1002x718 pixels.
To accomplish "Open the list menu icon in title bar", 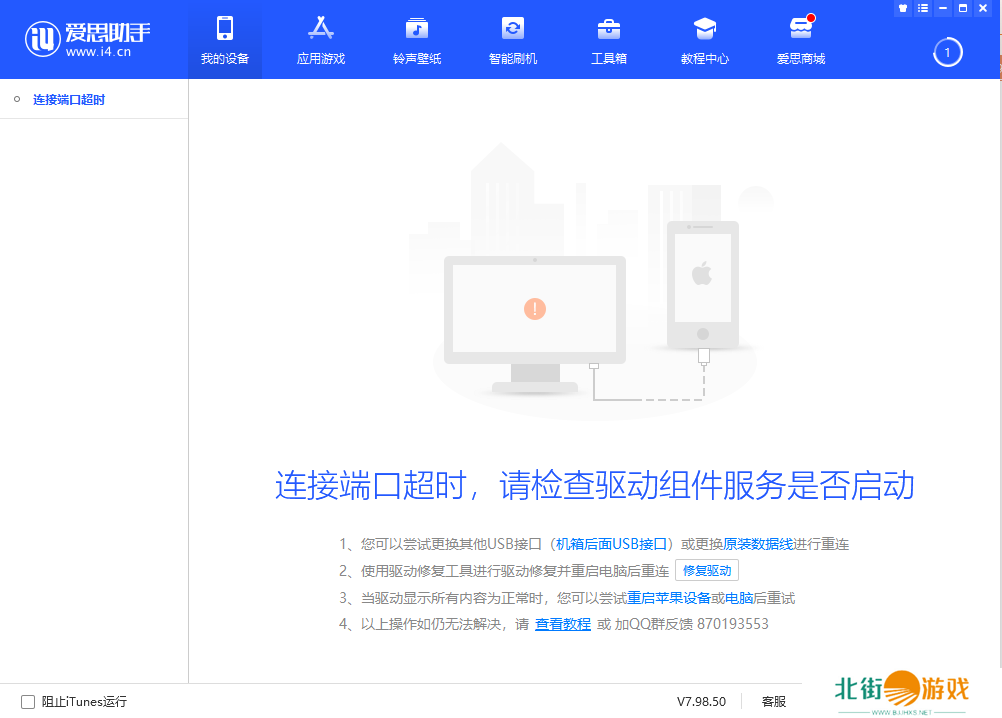I will coord(922,8).
